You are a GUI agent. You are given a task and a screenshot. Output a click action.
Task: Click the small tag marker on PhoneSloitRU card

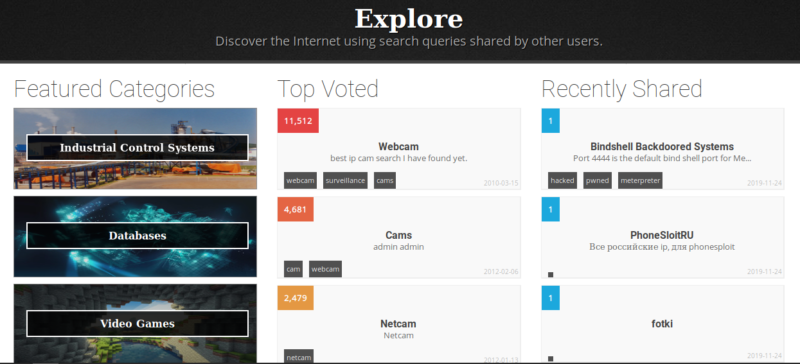(551, 275)
